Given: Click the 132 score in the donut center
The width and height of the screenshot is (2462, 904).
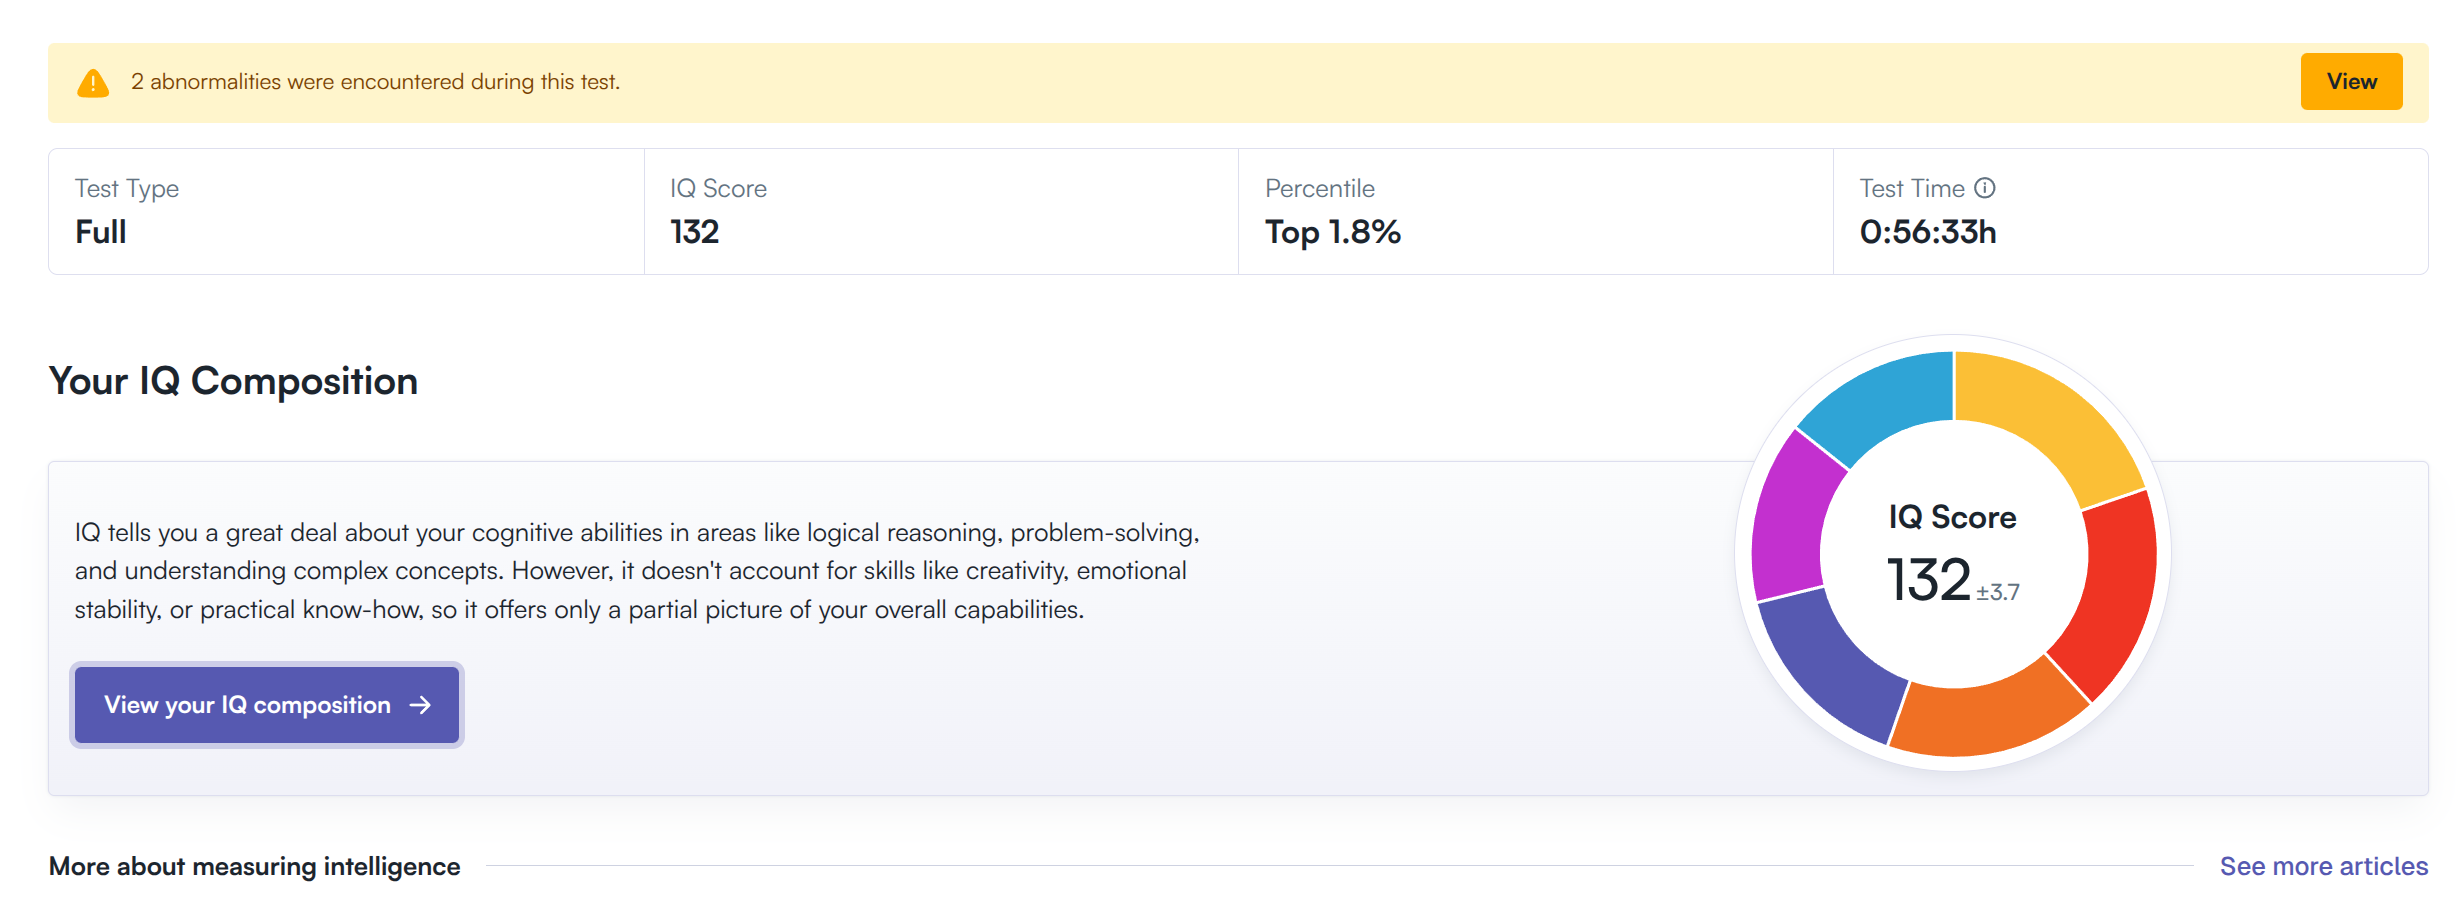Looking at the screenshot, I should [x=1928, y=580].
